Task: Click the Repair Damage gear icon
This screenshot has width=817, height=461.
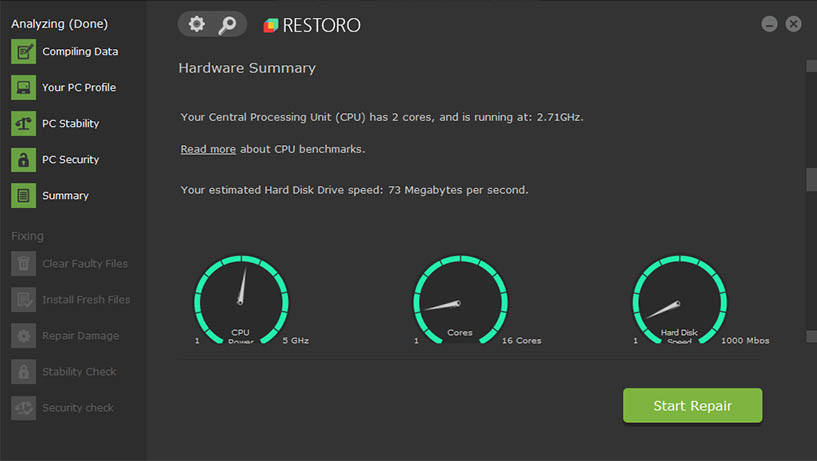Action: tap(23, 335)
